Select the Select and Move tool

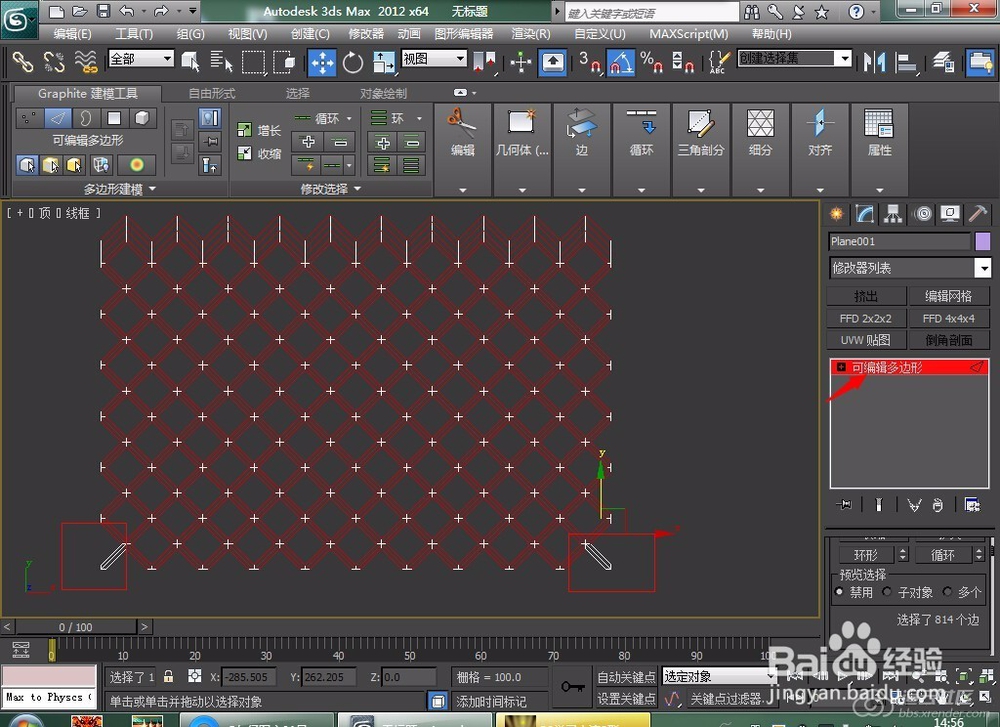point(322,62)
